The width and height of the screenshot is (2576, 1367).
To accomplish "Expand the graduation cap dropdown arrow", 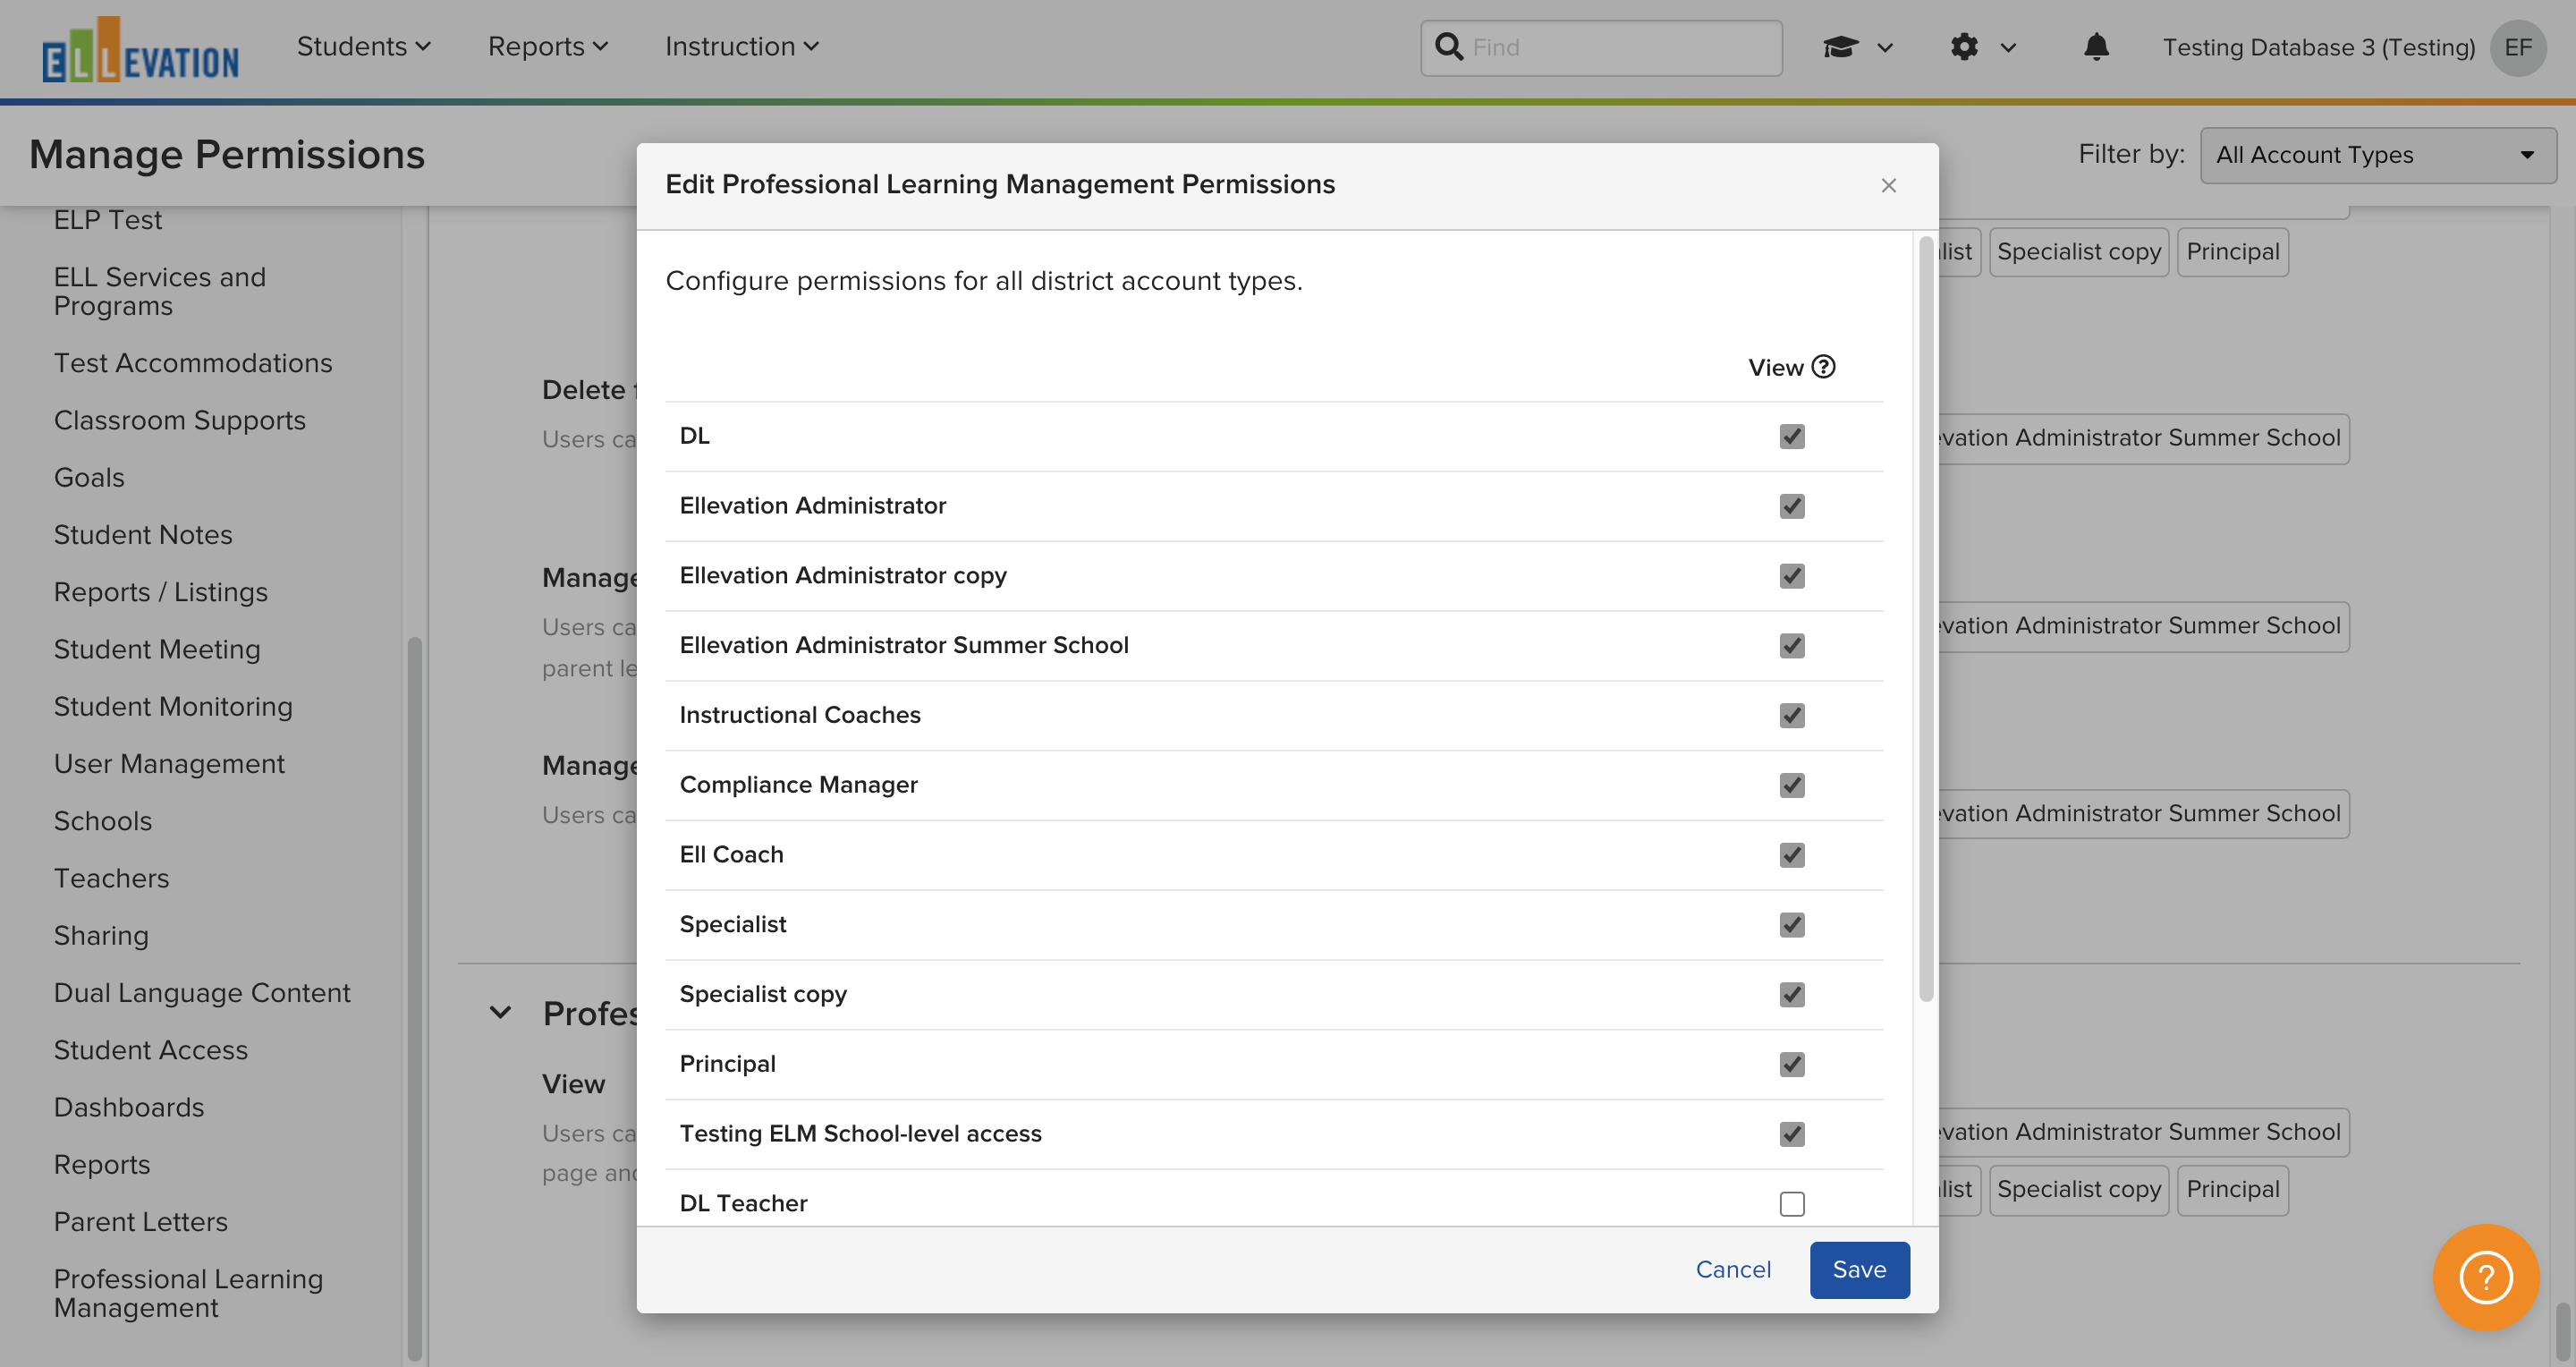I will click(1885, 47).
